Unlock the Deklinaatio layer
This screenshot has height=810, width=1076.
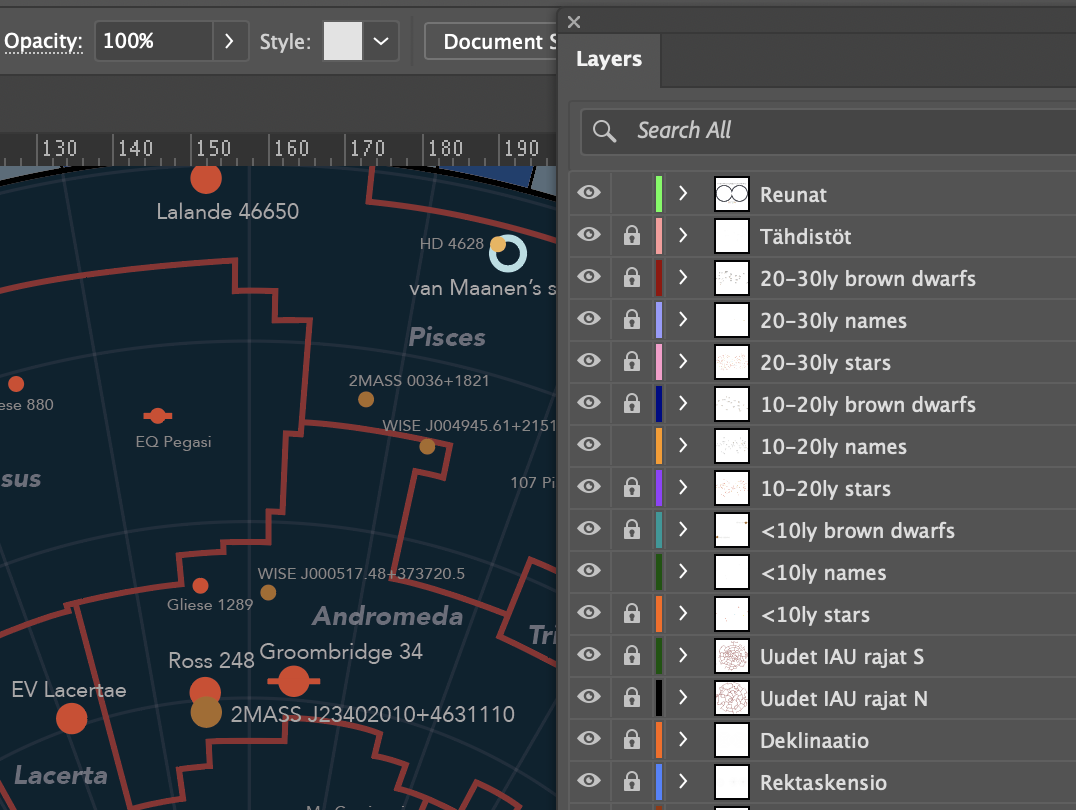(631, 740)
